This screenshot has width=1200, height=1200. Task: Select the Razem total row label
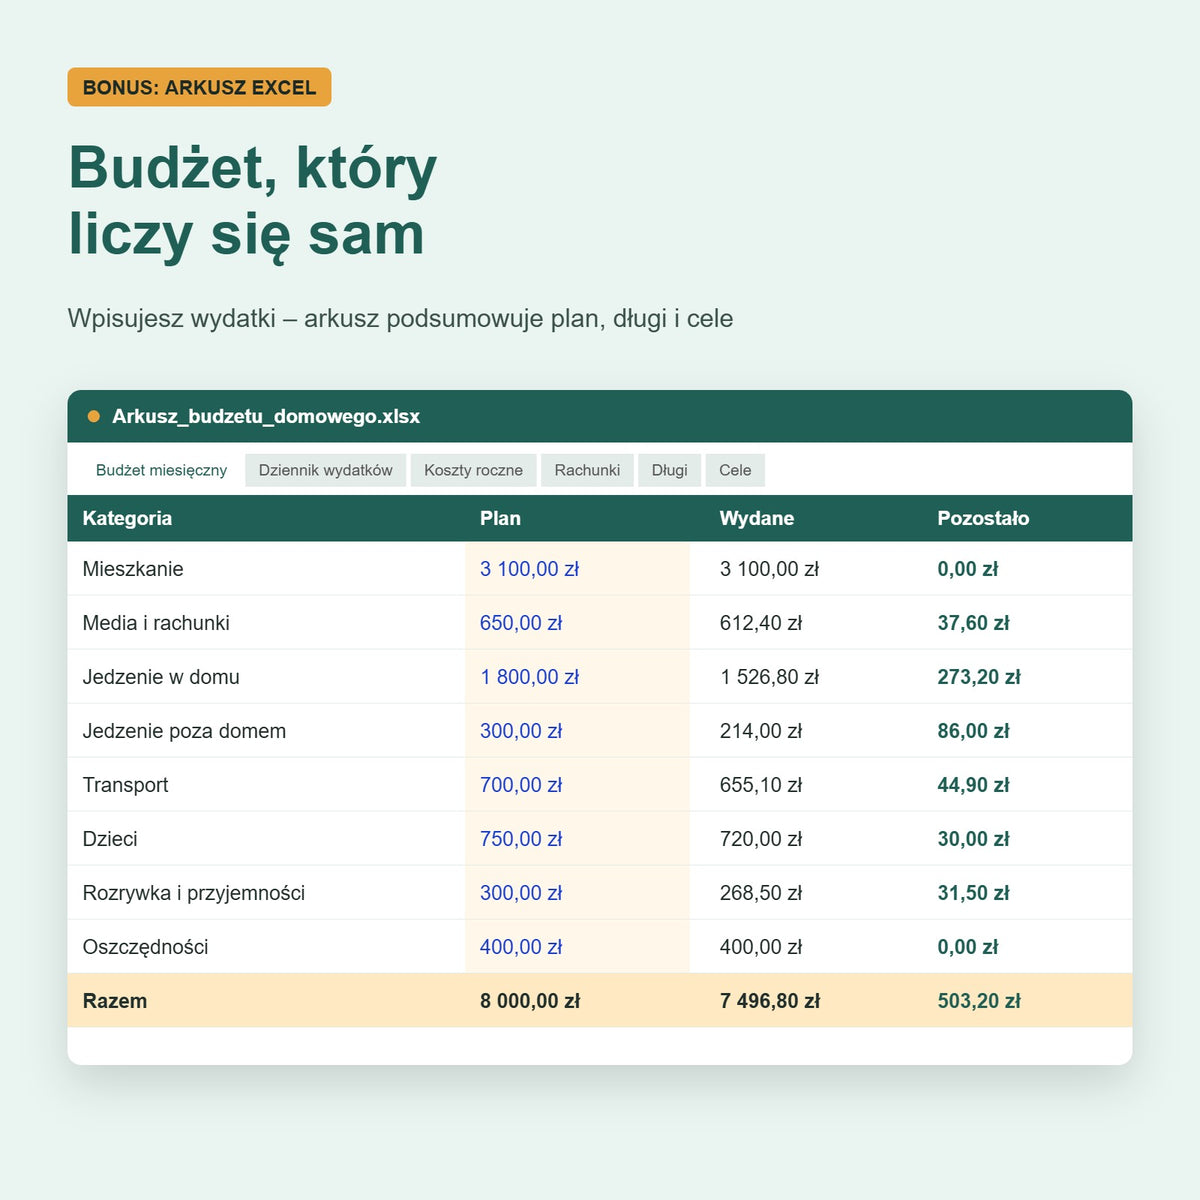click(115, 1001)
